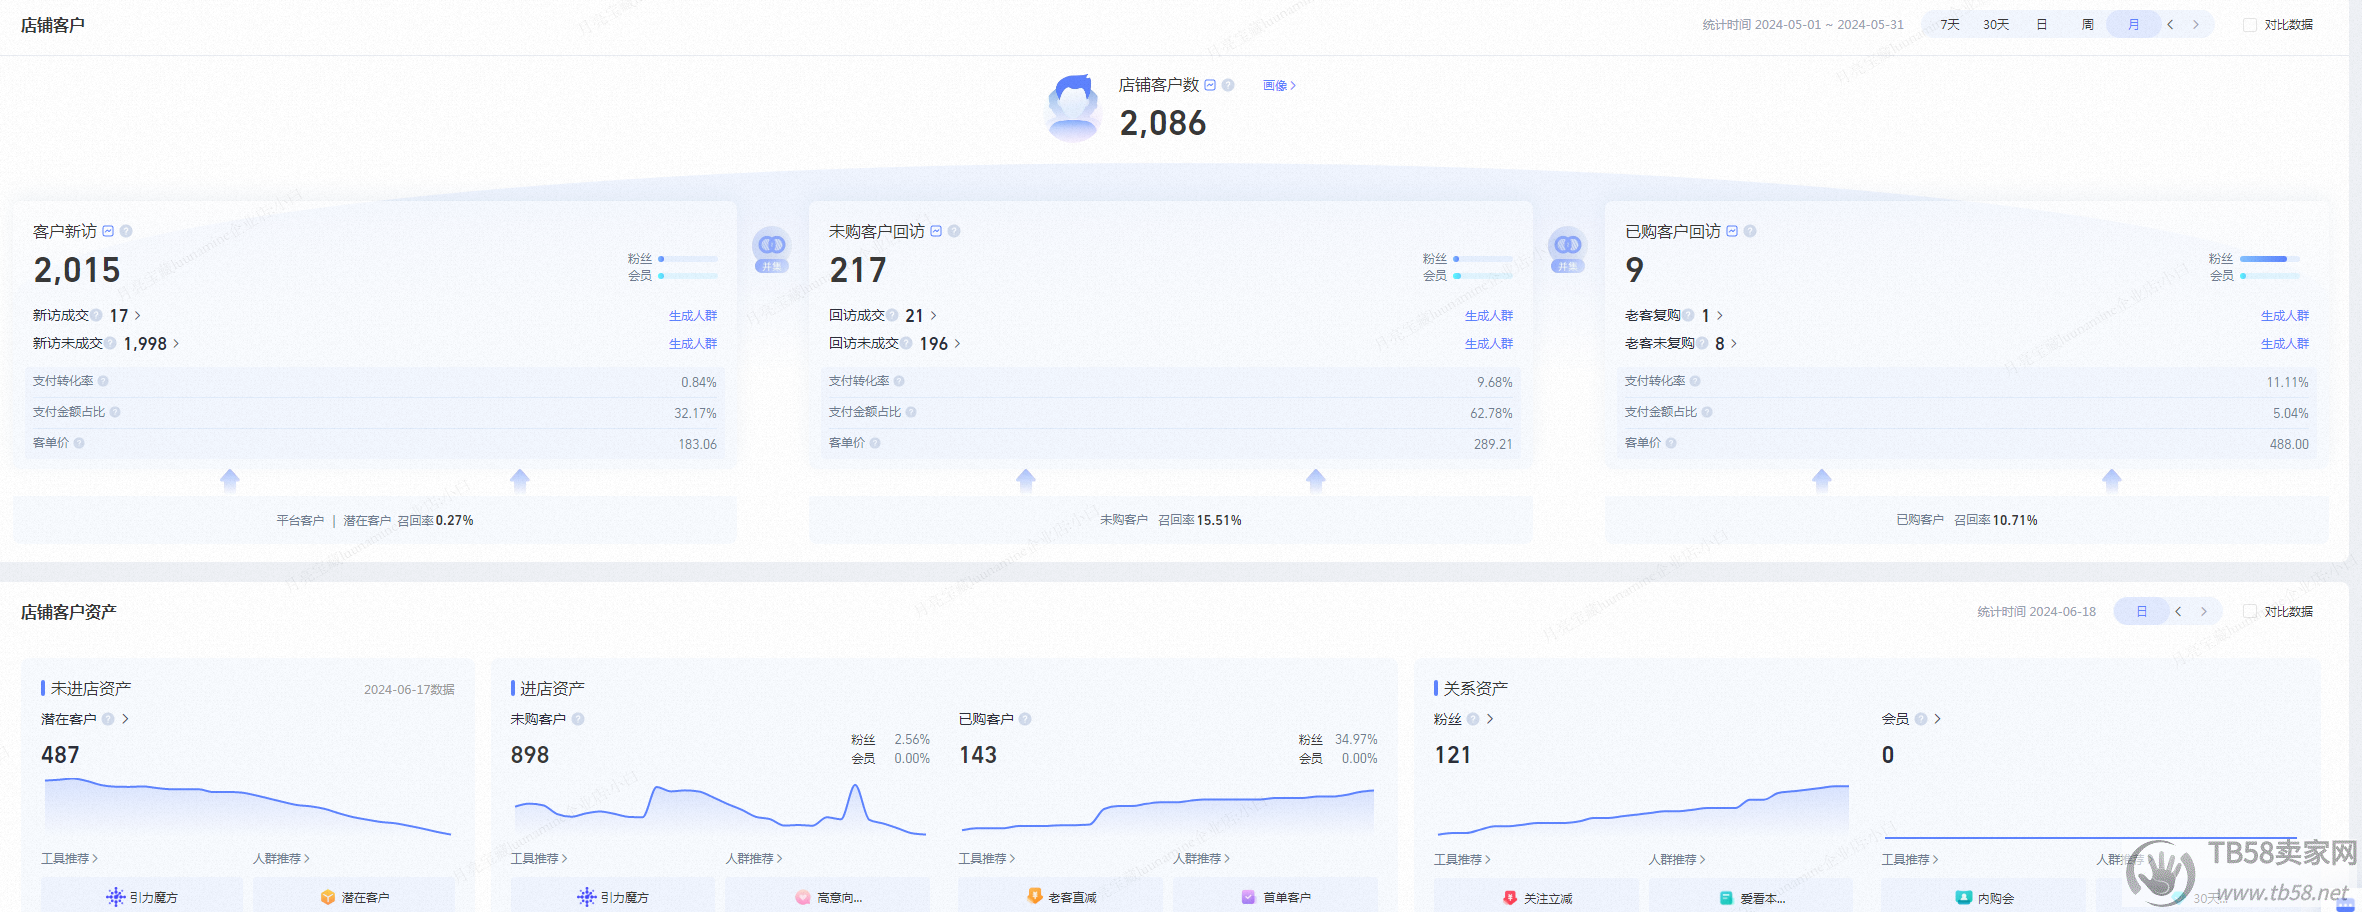Go to previous period in top date selector
Viewport: 2362px width, 912px height.
tap(2170, 25)
